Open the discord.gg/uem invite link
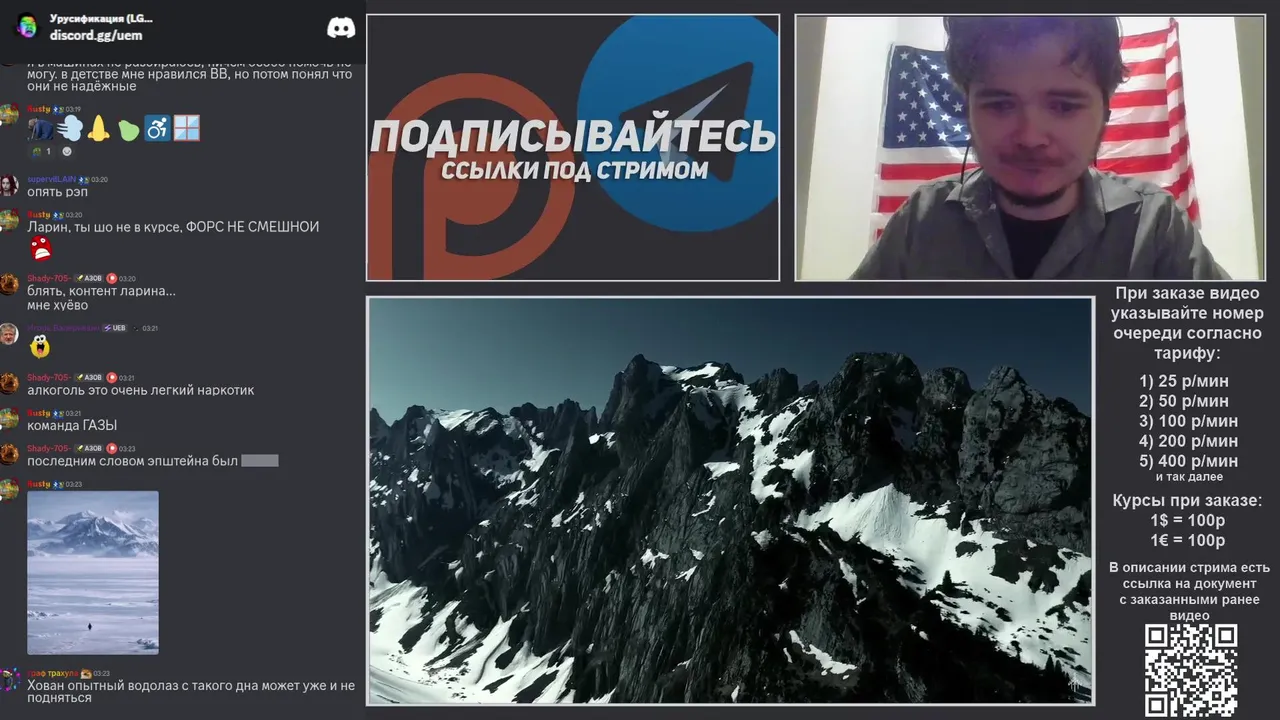The height and width of the screenshot is (720, 1280). tap(96, 35)
